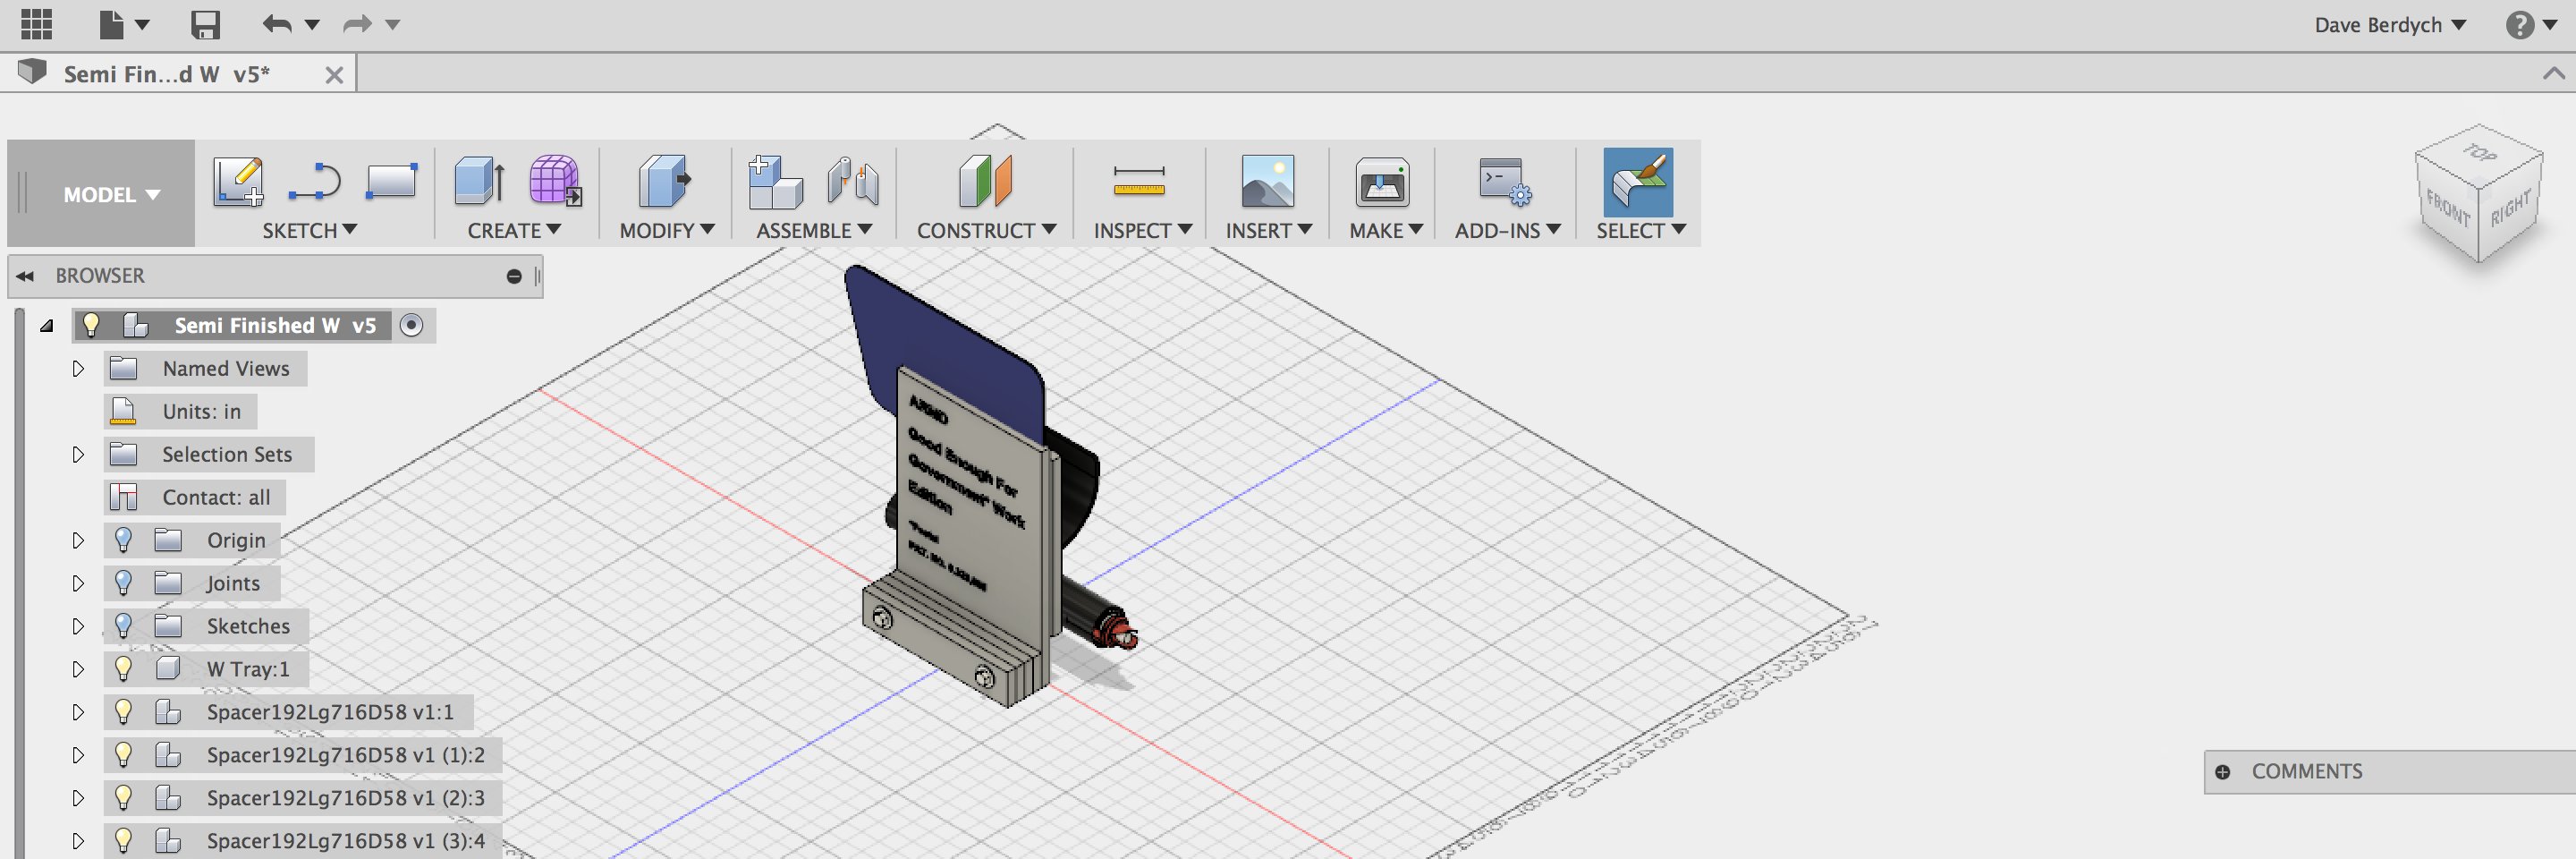Open the SELECT menu
Screen dimensions: 2576x859
(1641, 230)
